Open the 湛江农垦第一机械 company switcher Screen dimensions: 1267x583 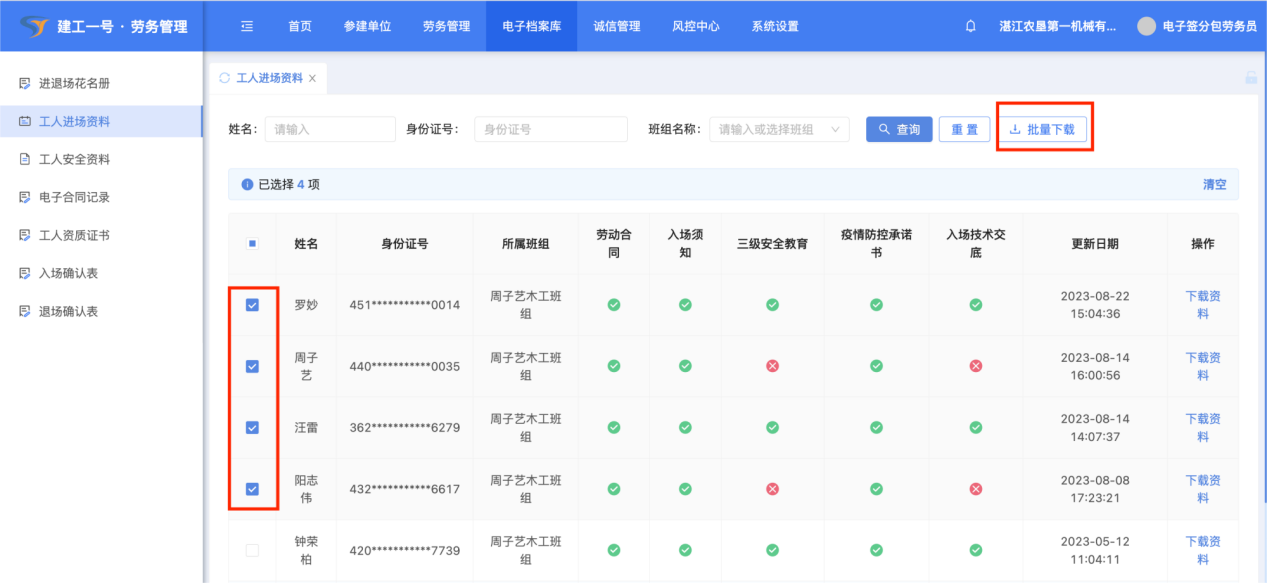[x=1057, y=26]
